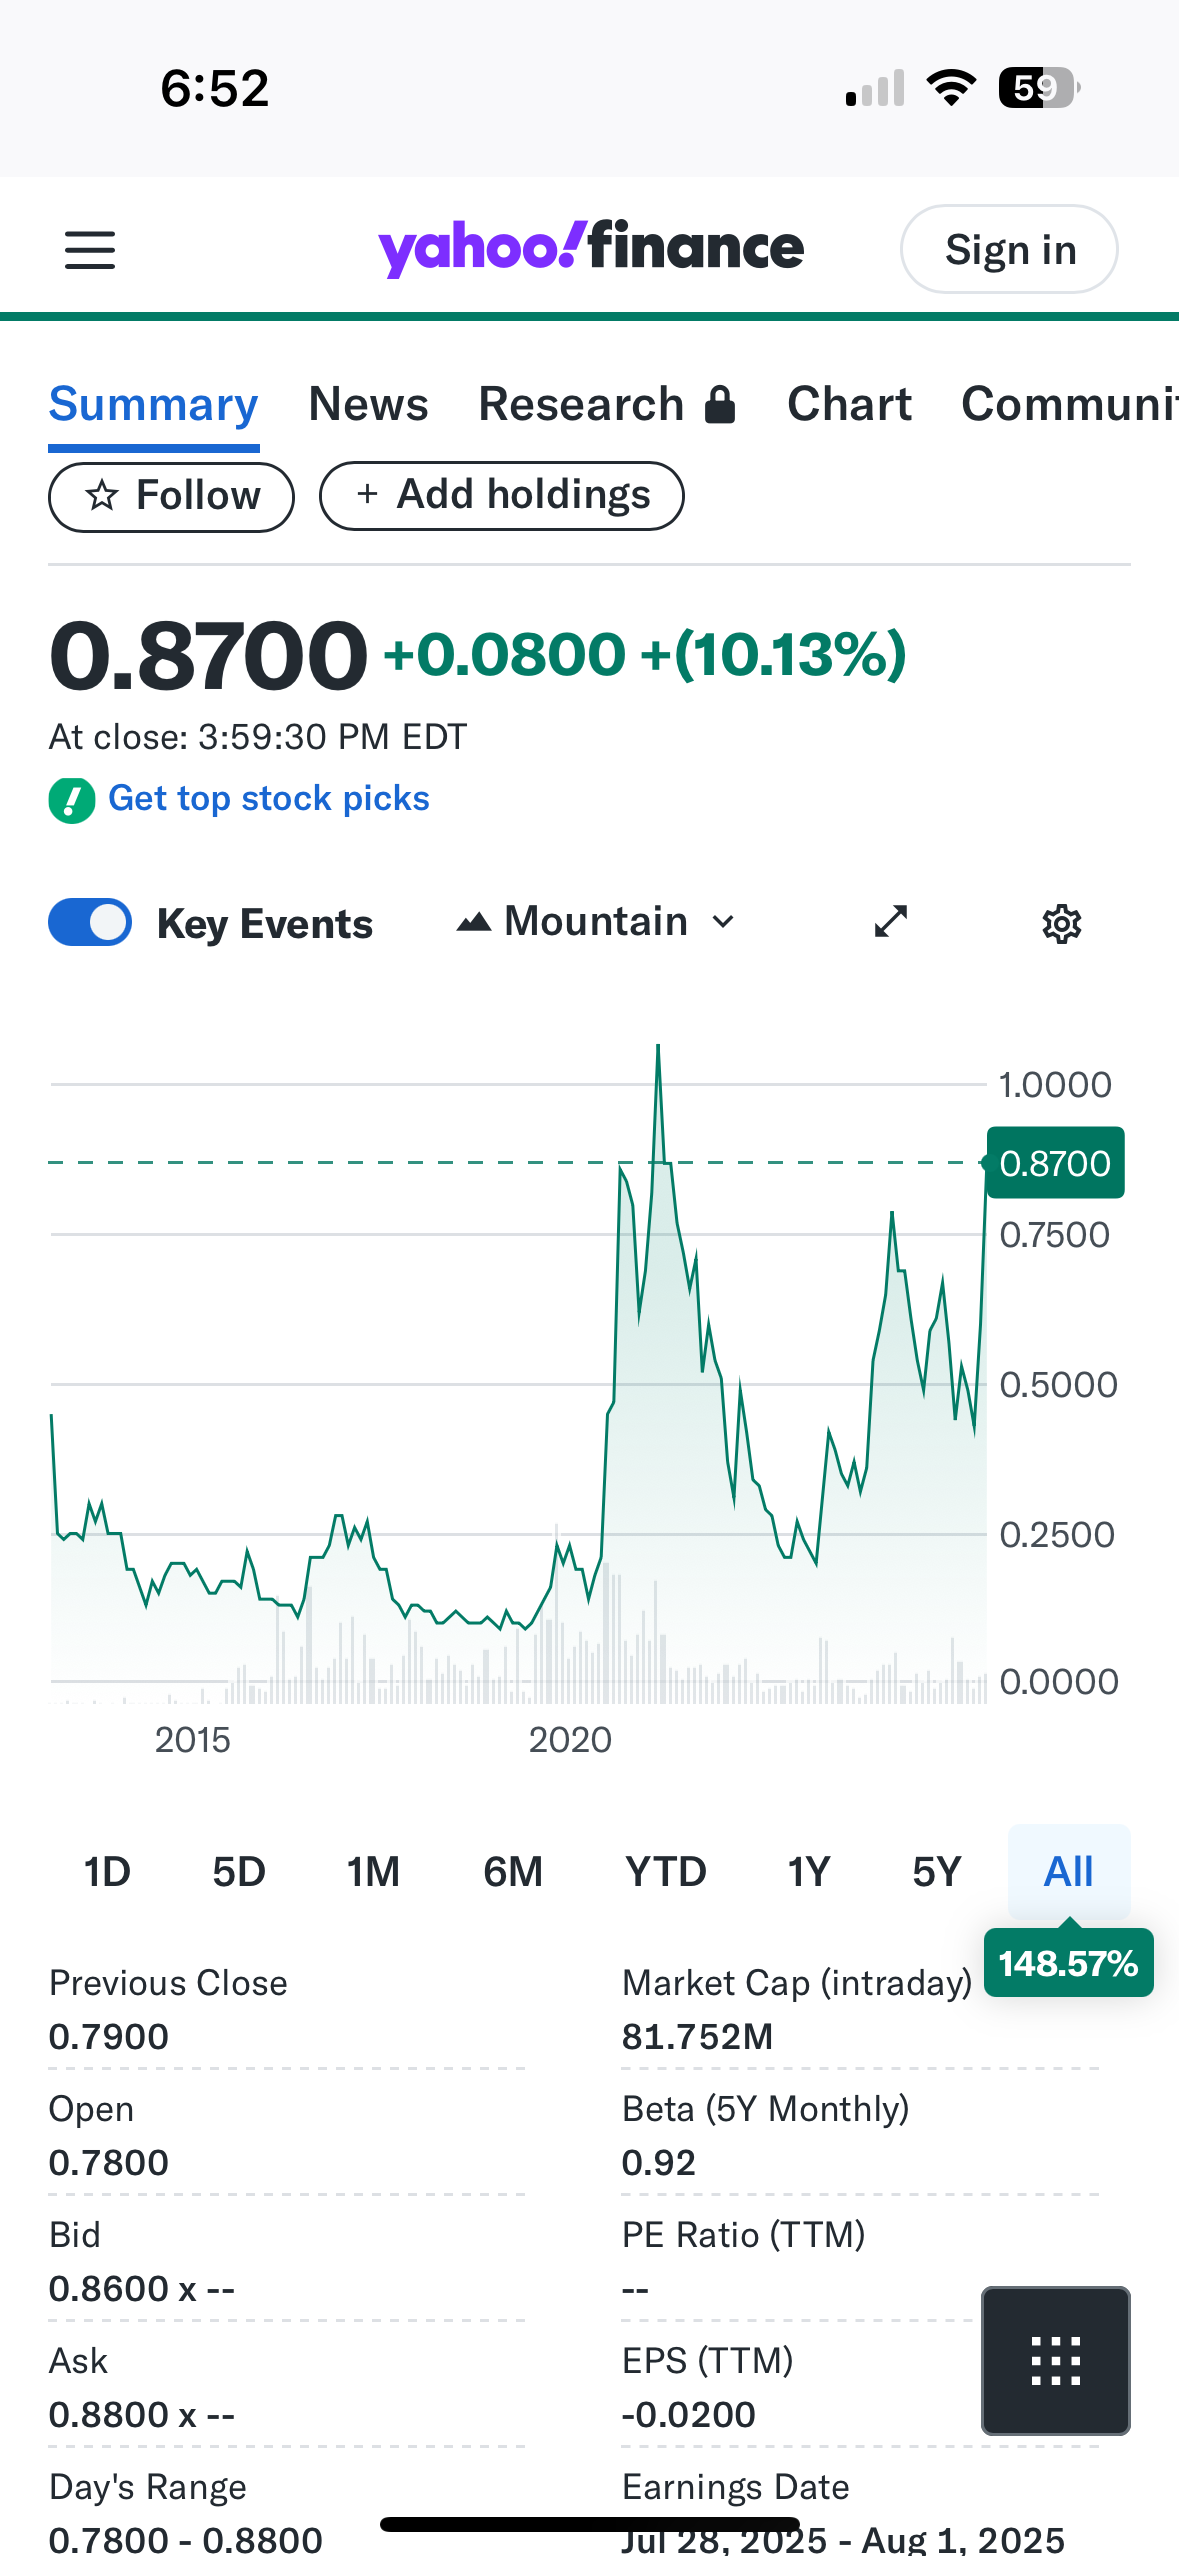
Task: Tap Add holdings button
Action: point(502,496)
